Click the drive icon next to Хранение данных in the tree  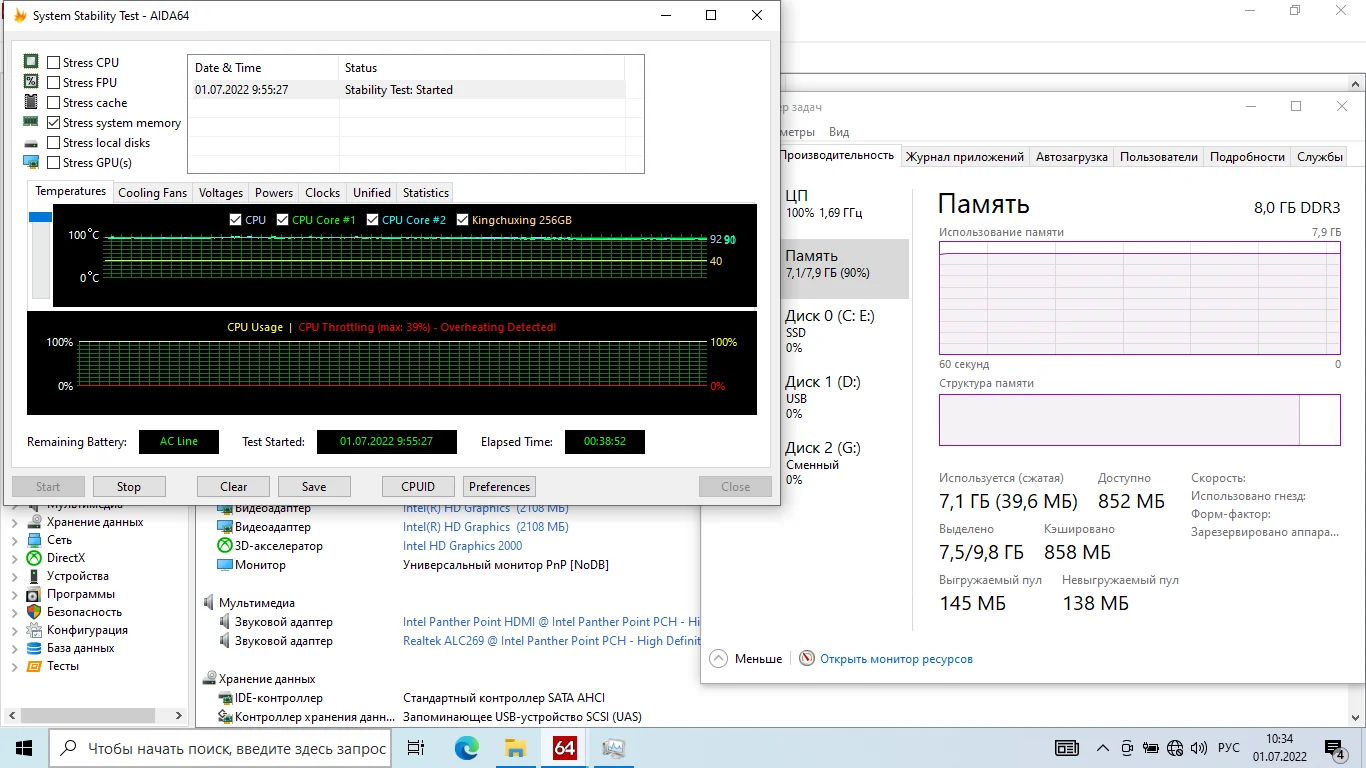tap(34, 522)
